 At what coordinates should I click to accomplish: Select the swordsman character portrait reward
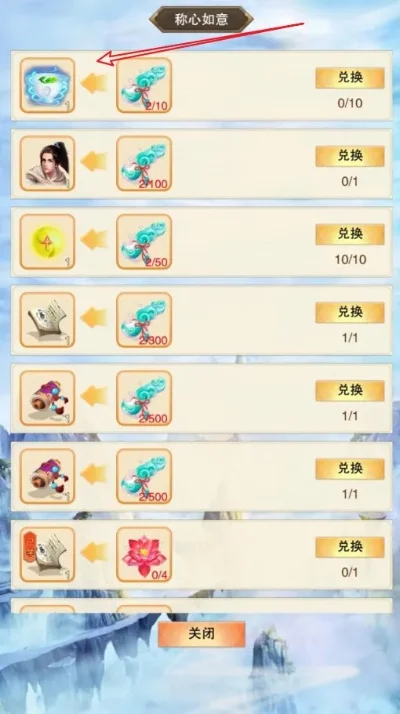[x=47, y=163]
